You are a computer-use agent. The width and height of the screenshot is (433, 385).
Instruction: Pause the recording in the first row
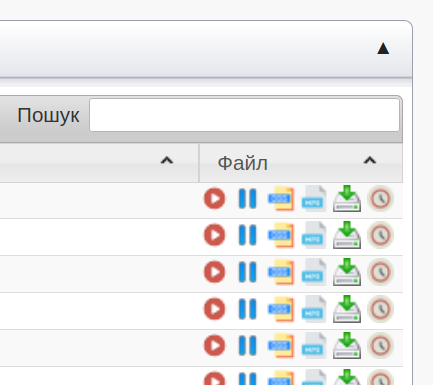click(x=247, y=199)
